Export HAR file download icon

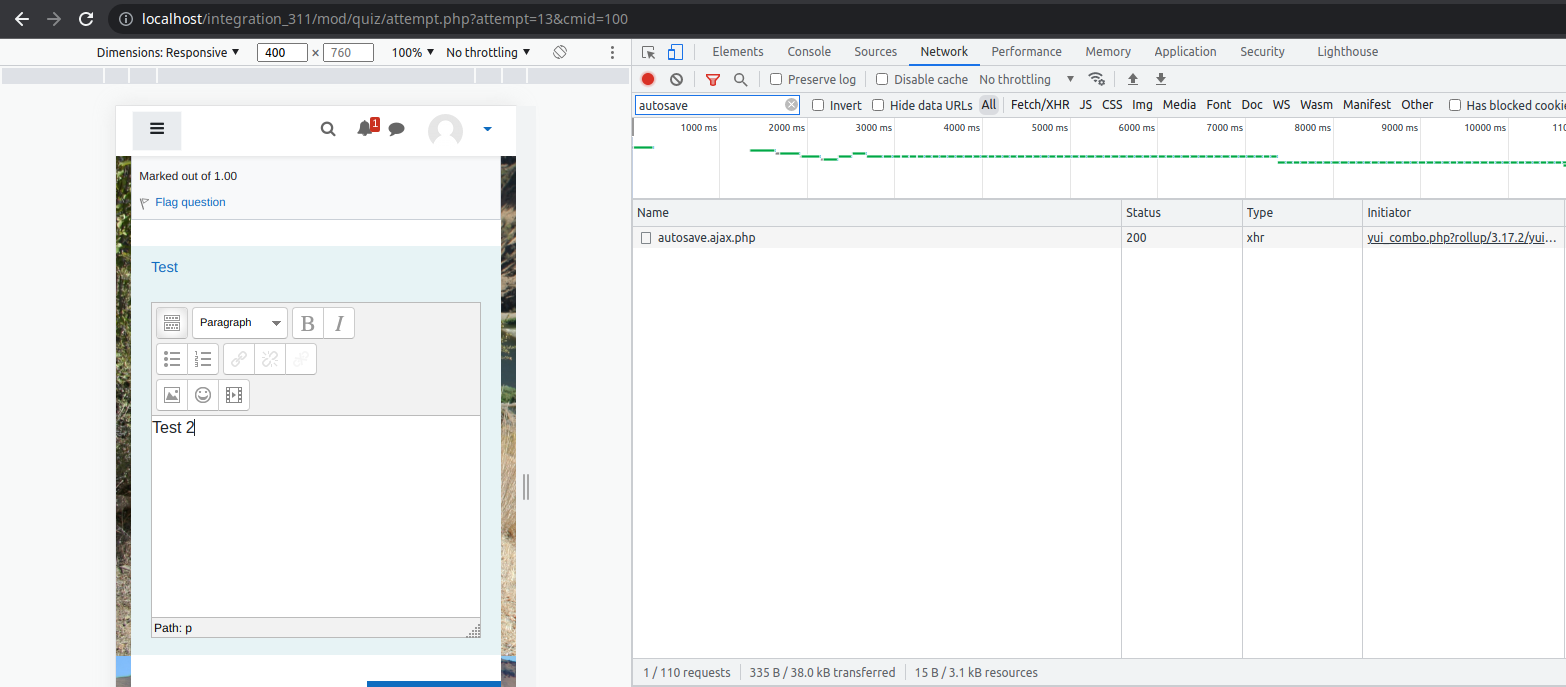click(x=1161, y=79)
